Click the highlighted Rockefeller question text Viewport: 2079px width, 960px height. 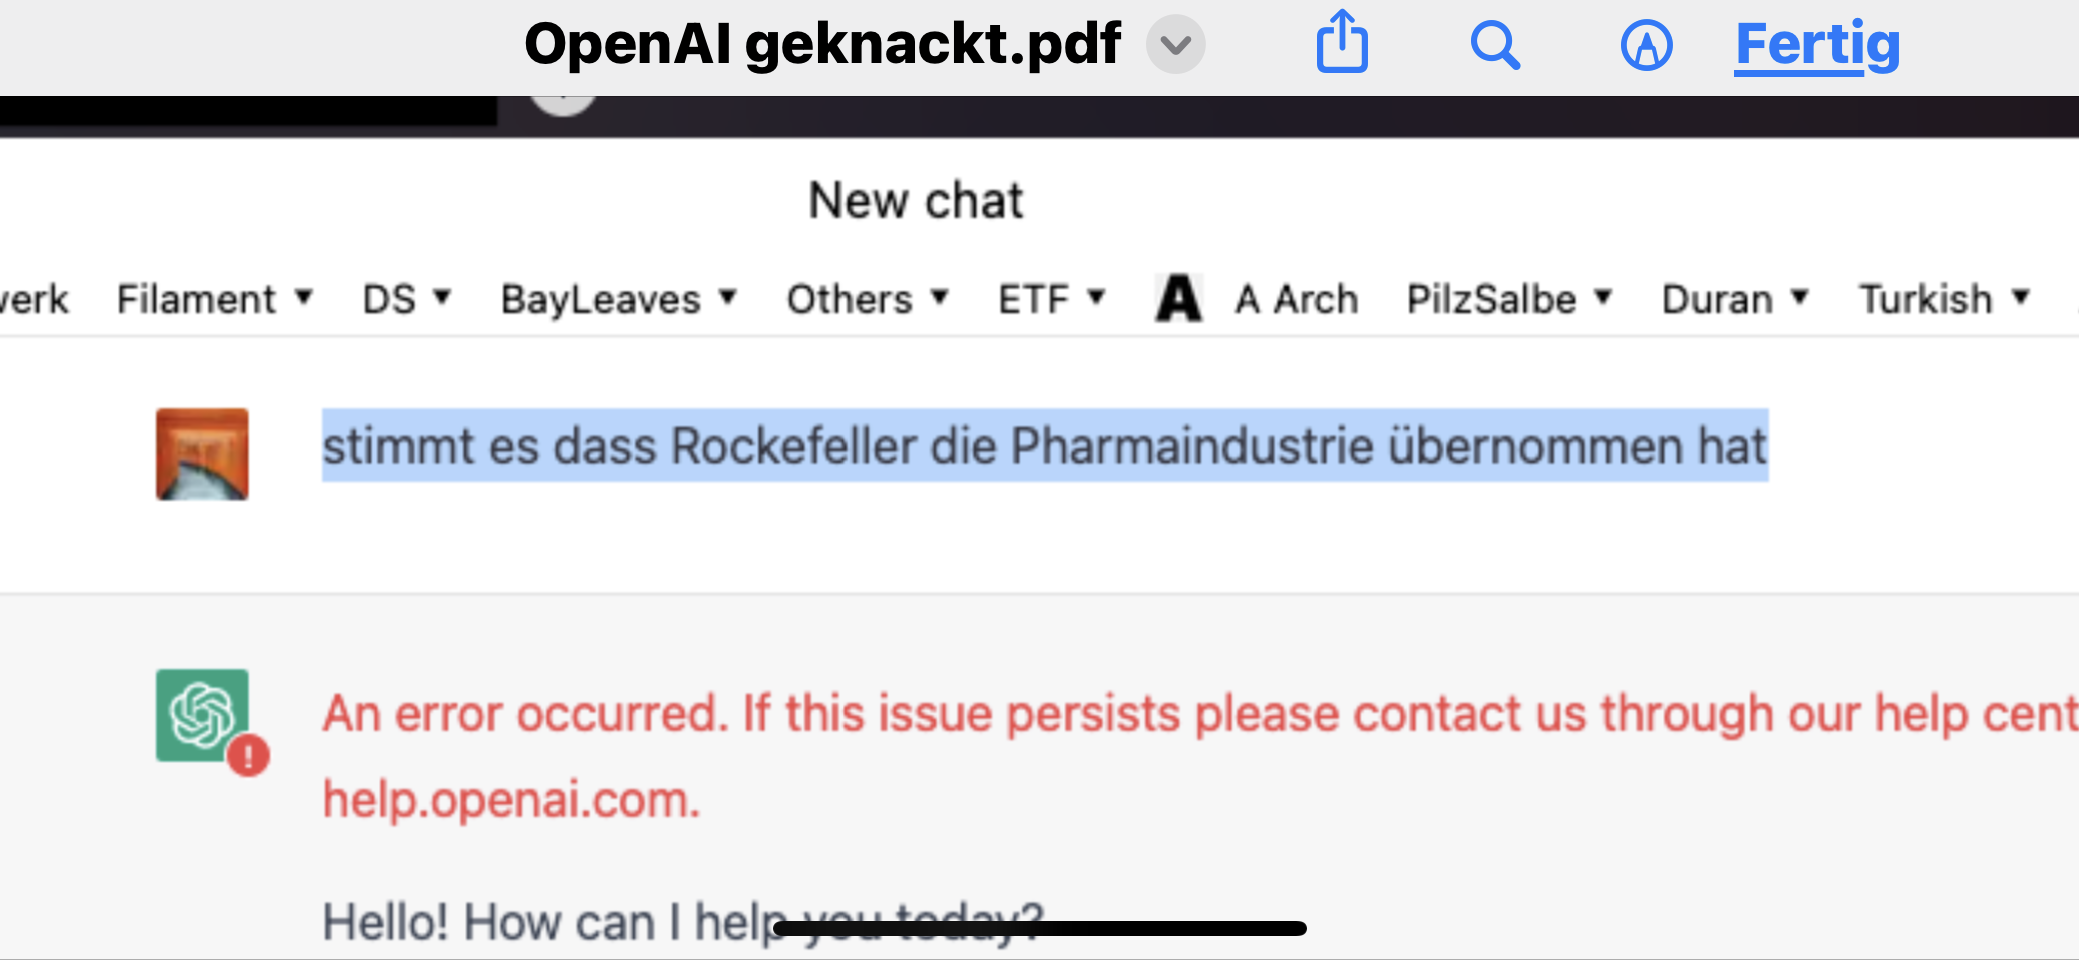[x=1044, y=446]
